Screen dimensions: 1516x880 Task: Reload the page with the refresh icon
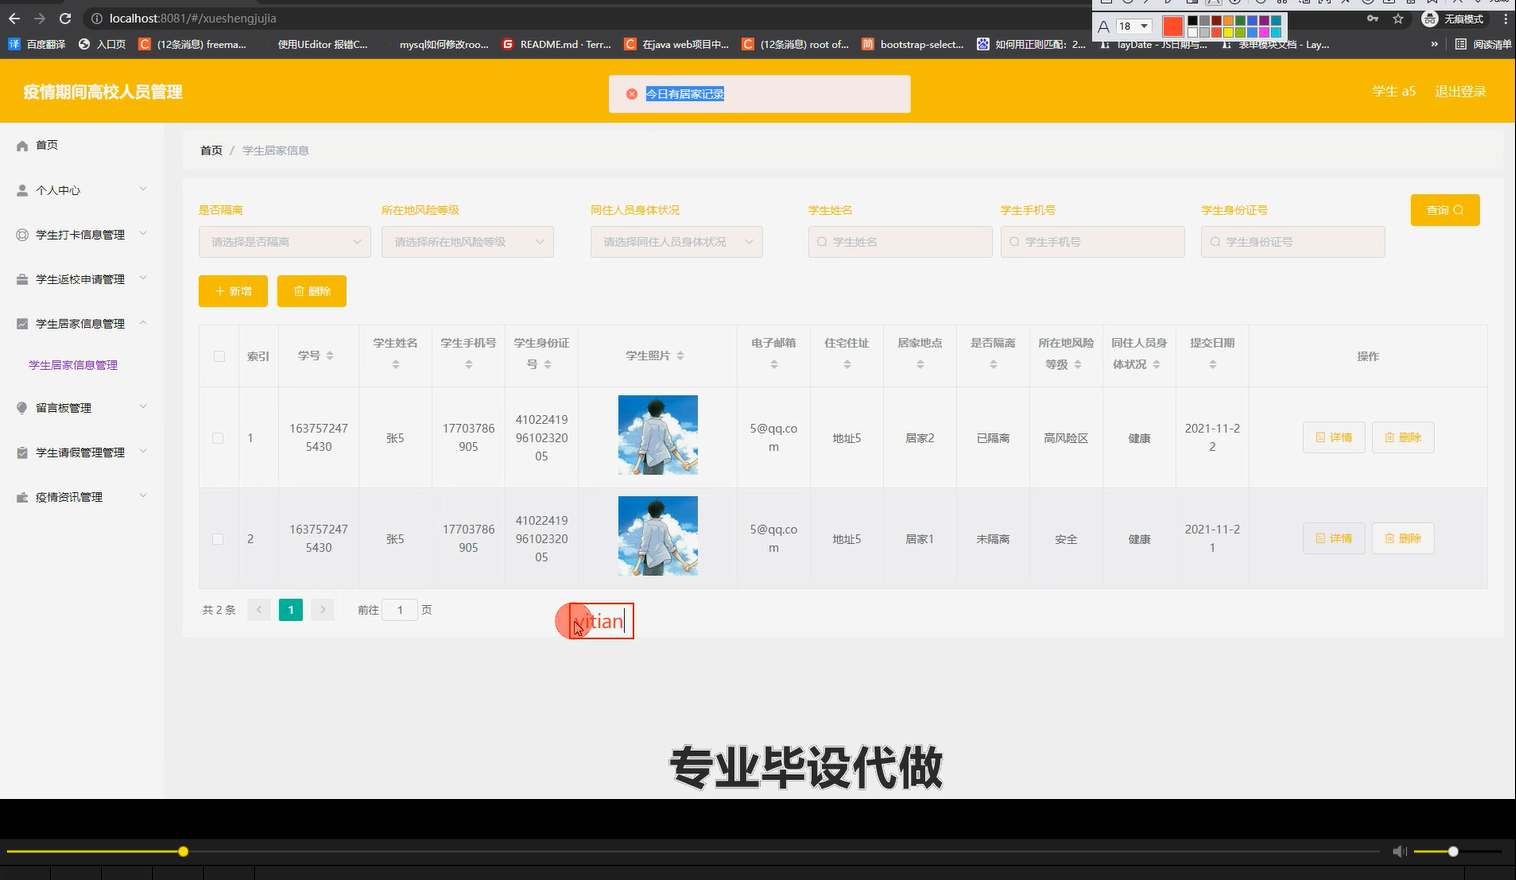click(65, 18)
